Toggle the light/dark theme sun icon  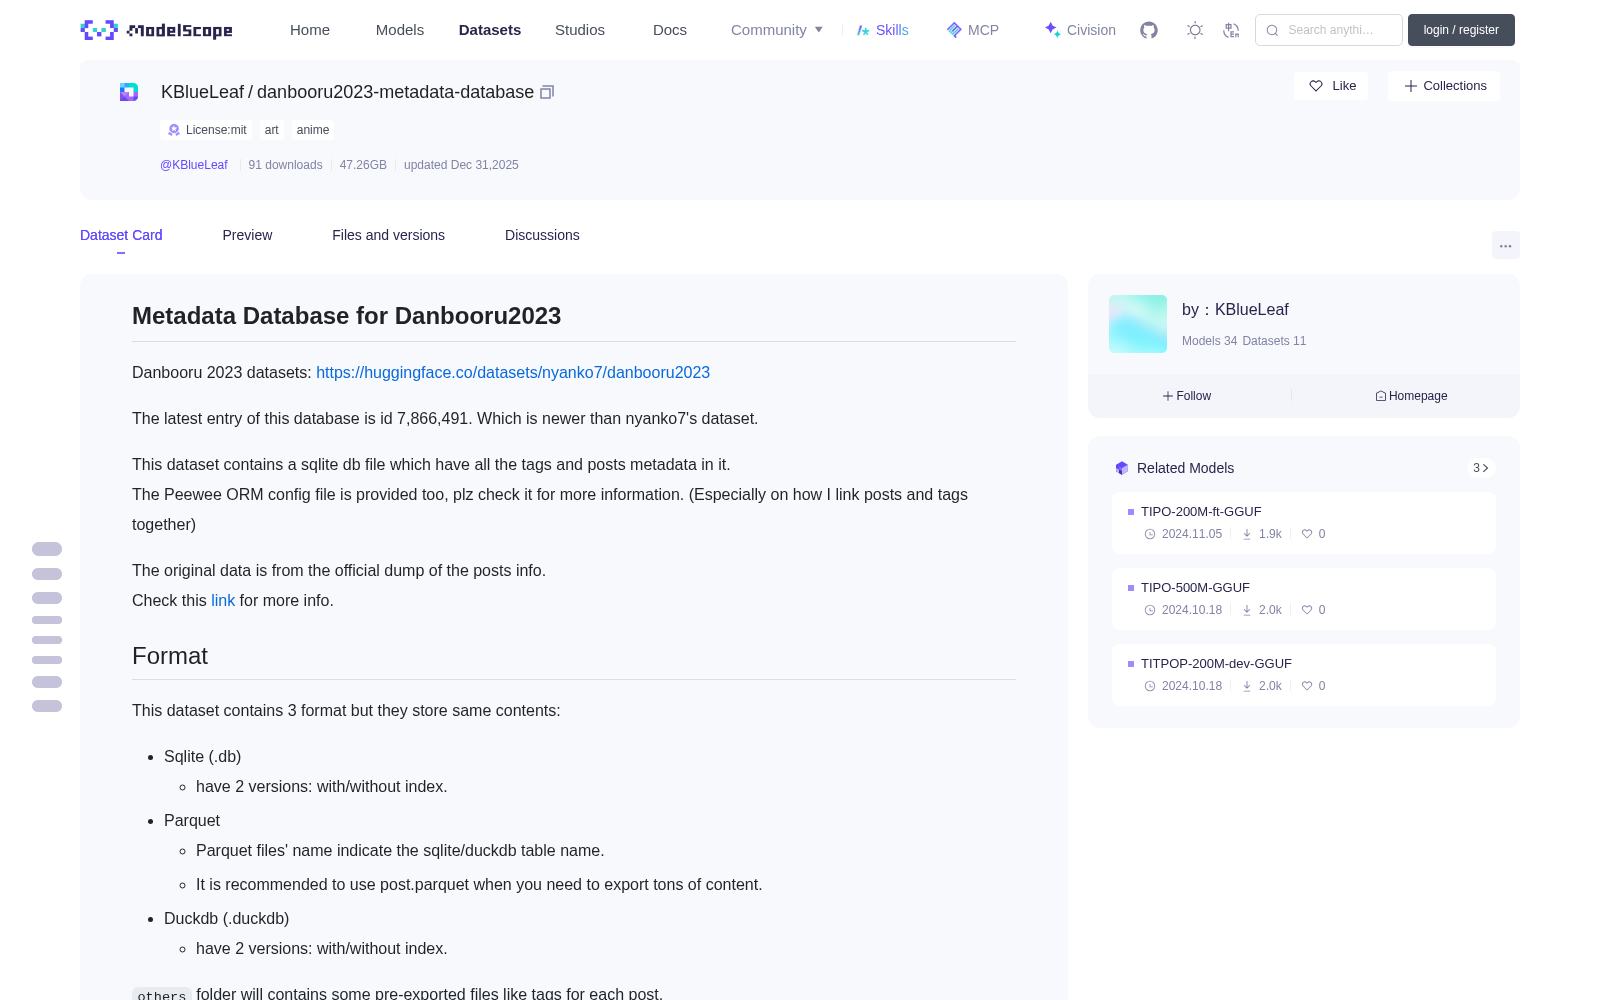[1194, 30]
